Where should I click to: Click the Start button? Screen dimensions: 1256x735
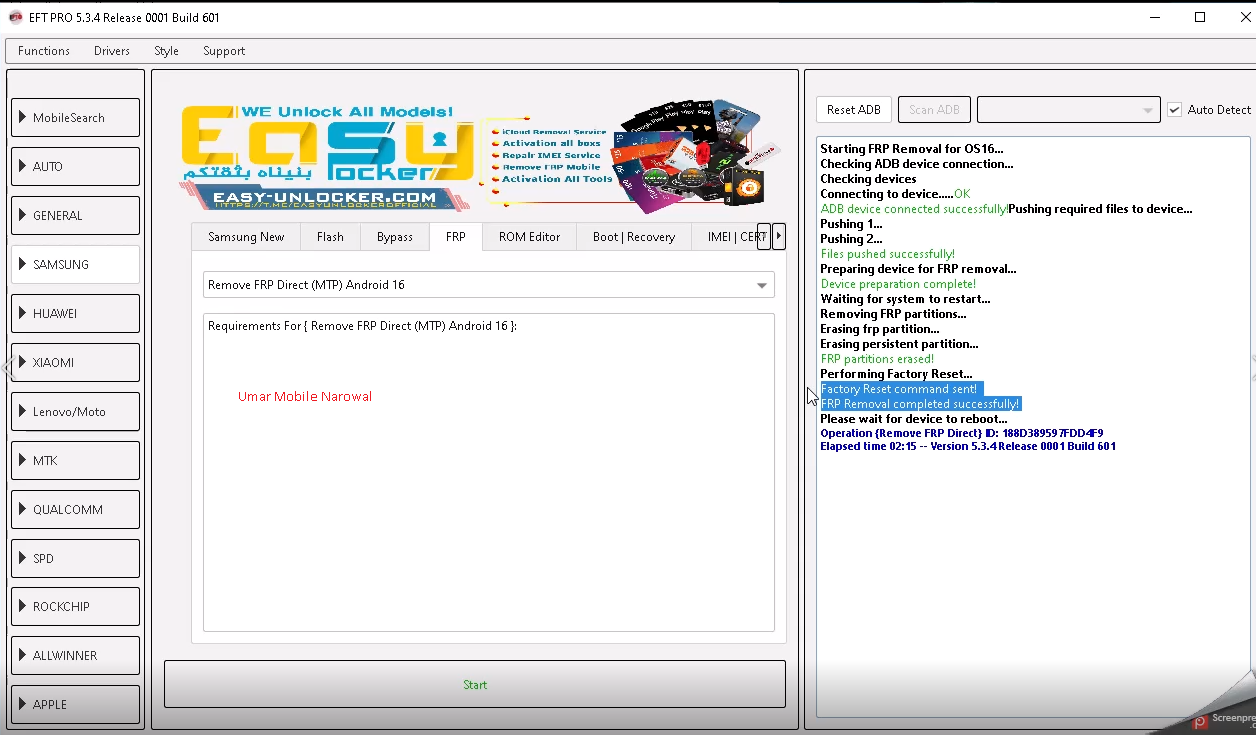coord(475,685)
